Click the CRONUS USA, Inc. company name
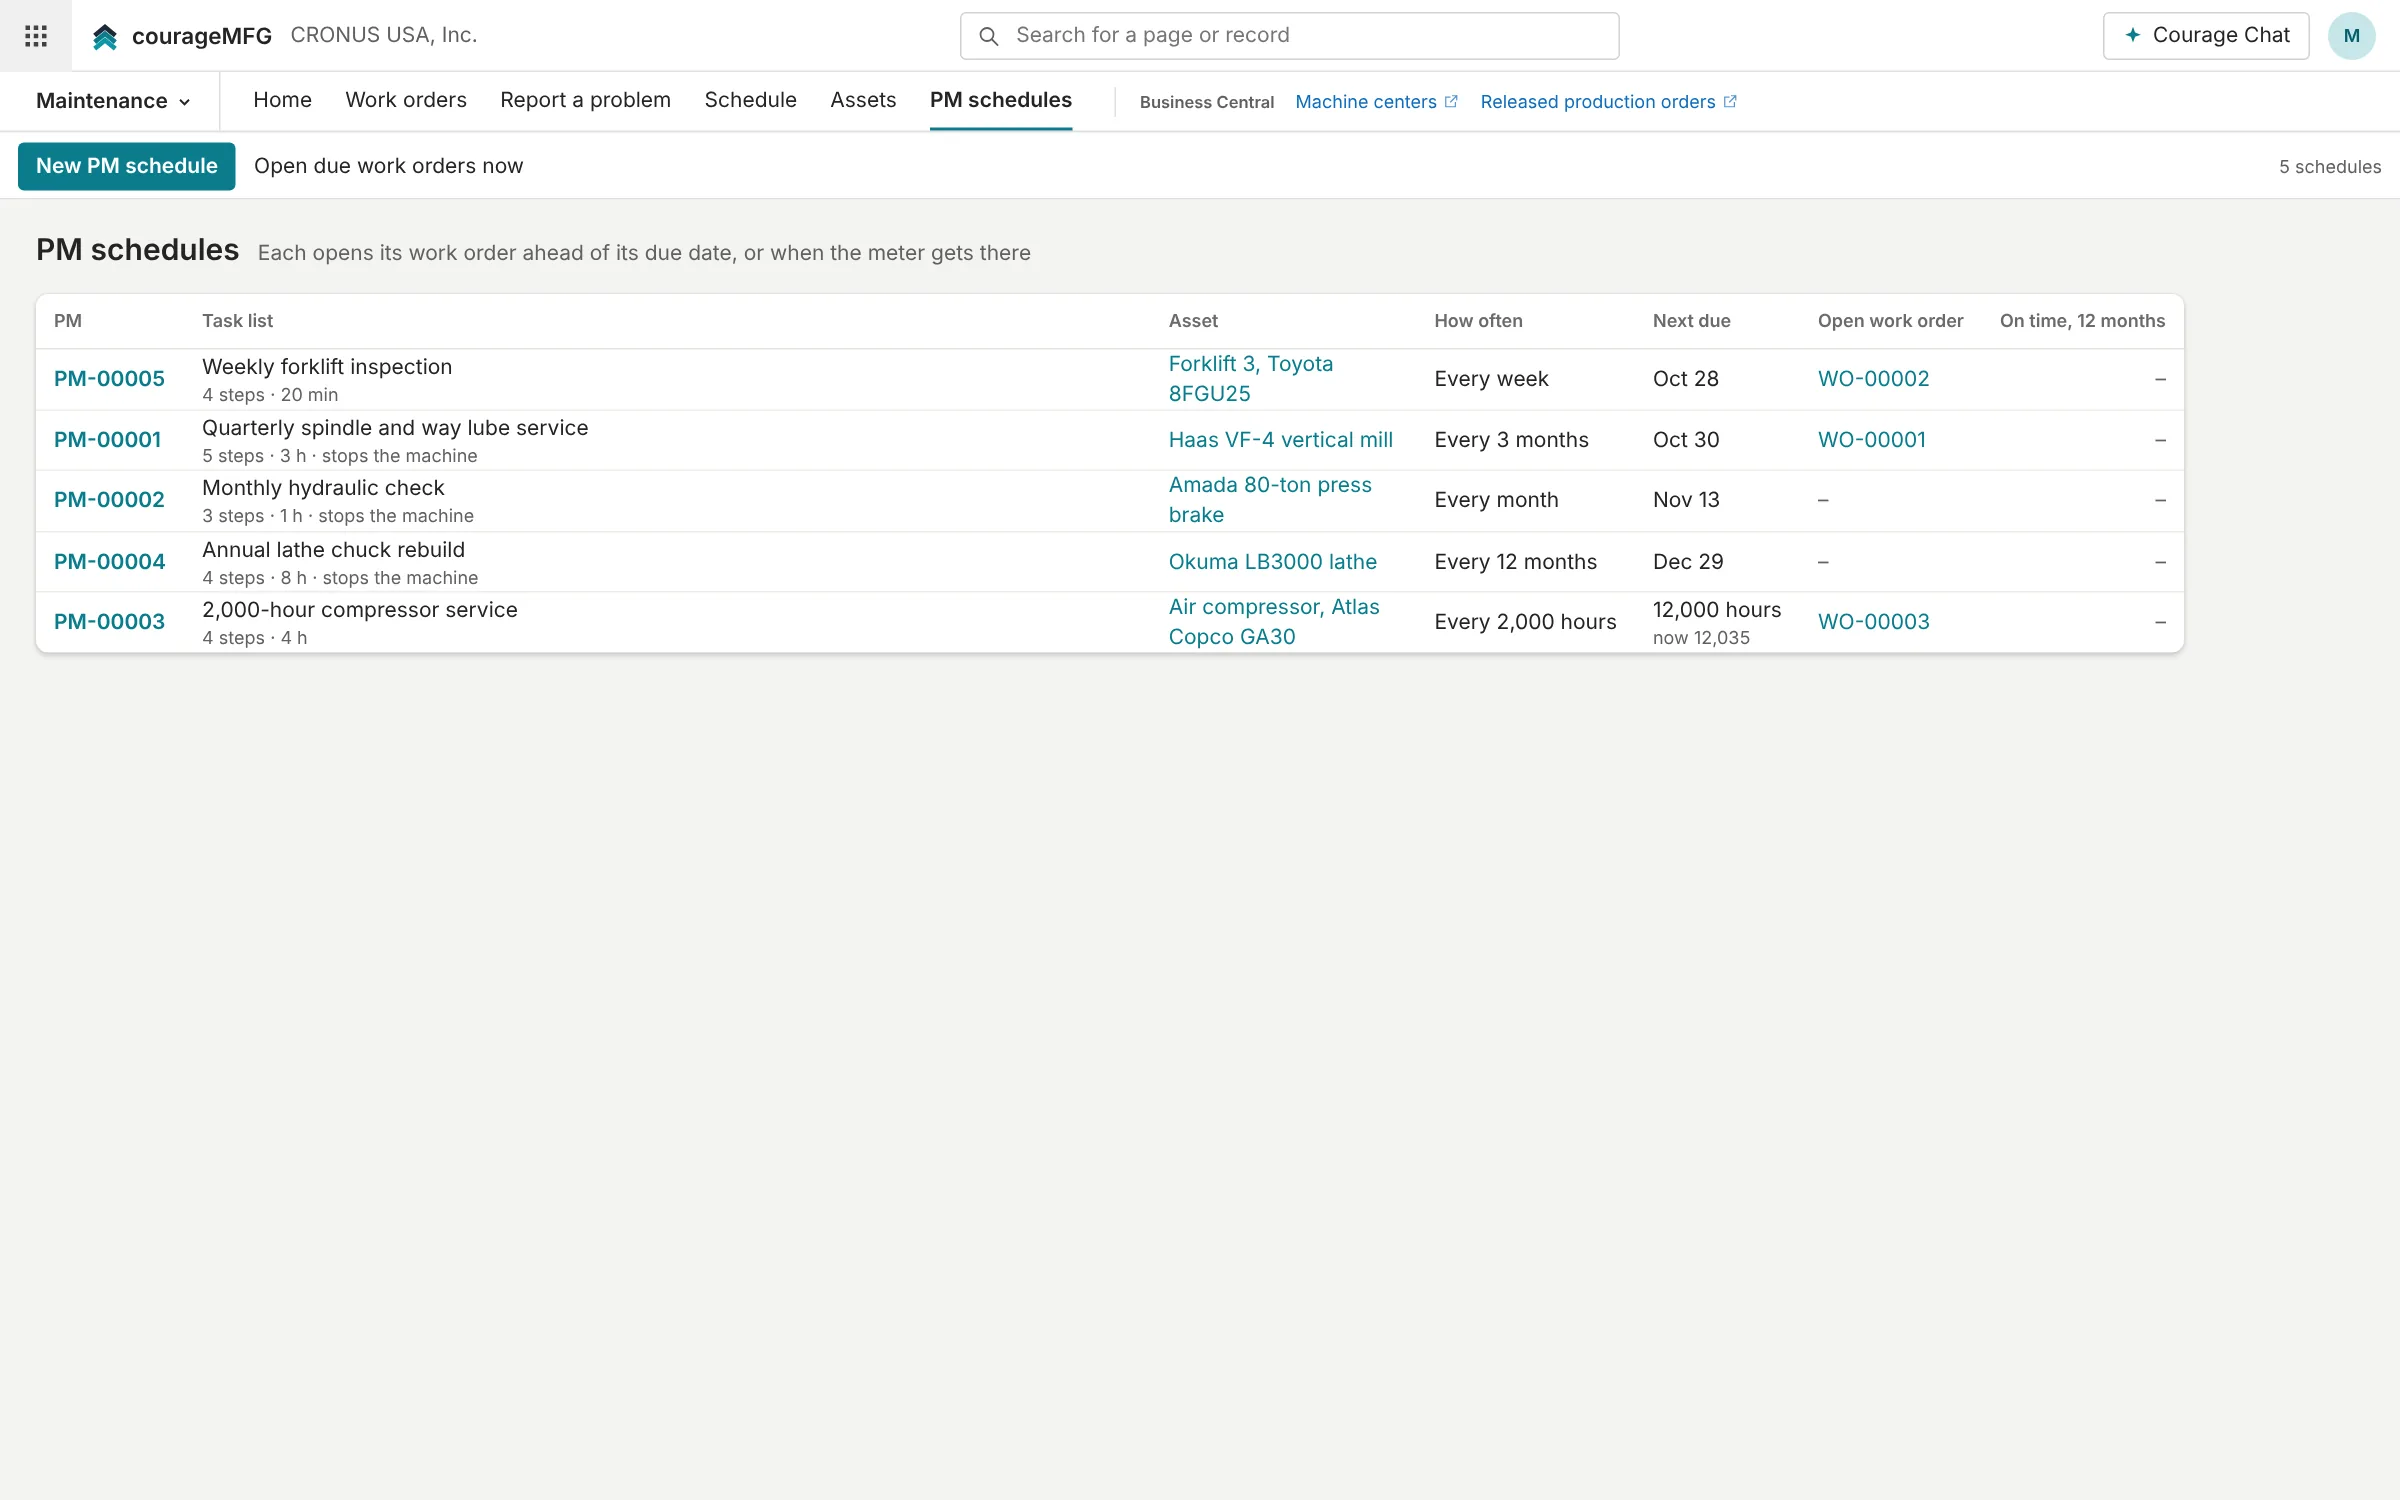Viewport: 2400px width, 1500px height. pos(384,35)
